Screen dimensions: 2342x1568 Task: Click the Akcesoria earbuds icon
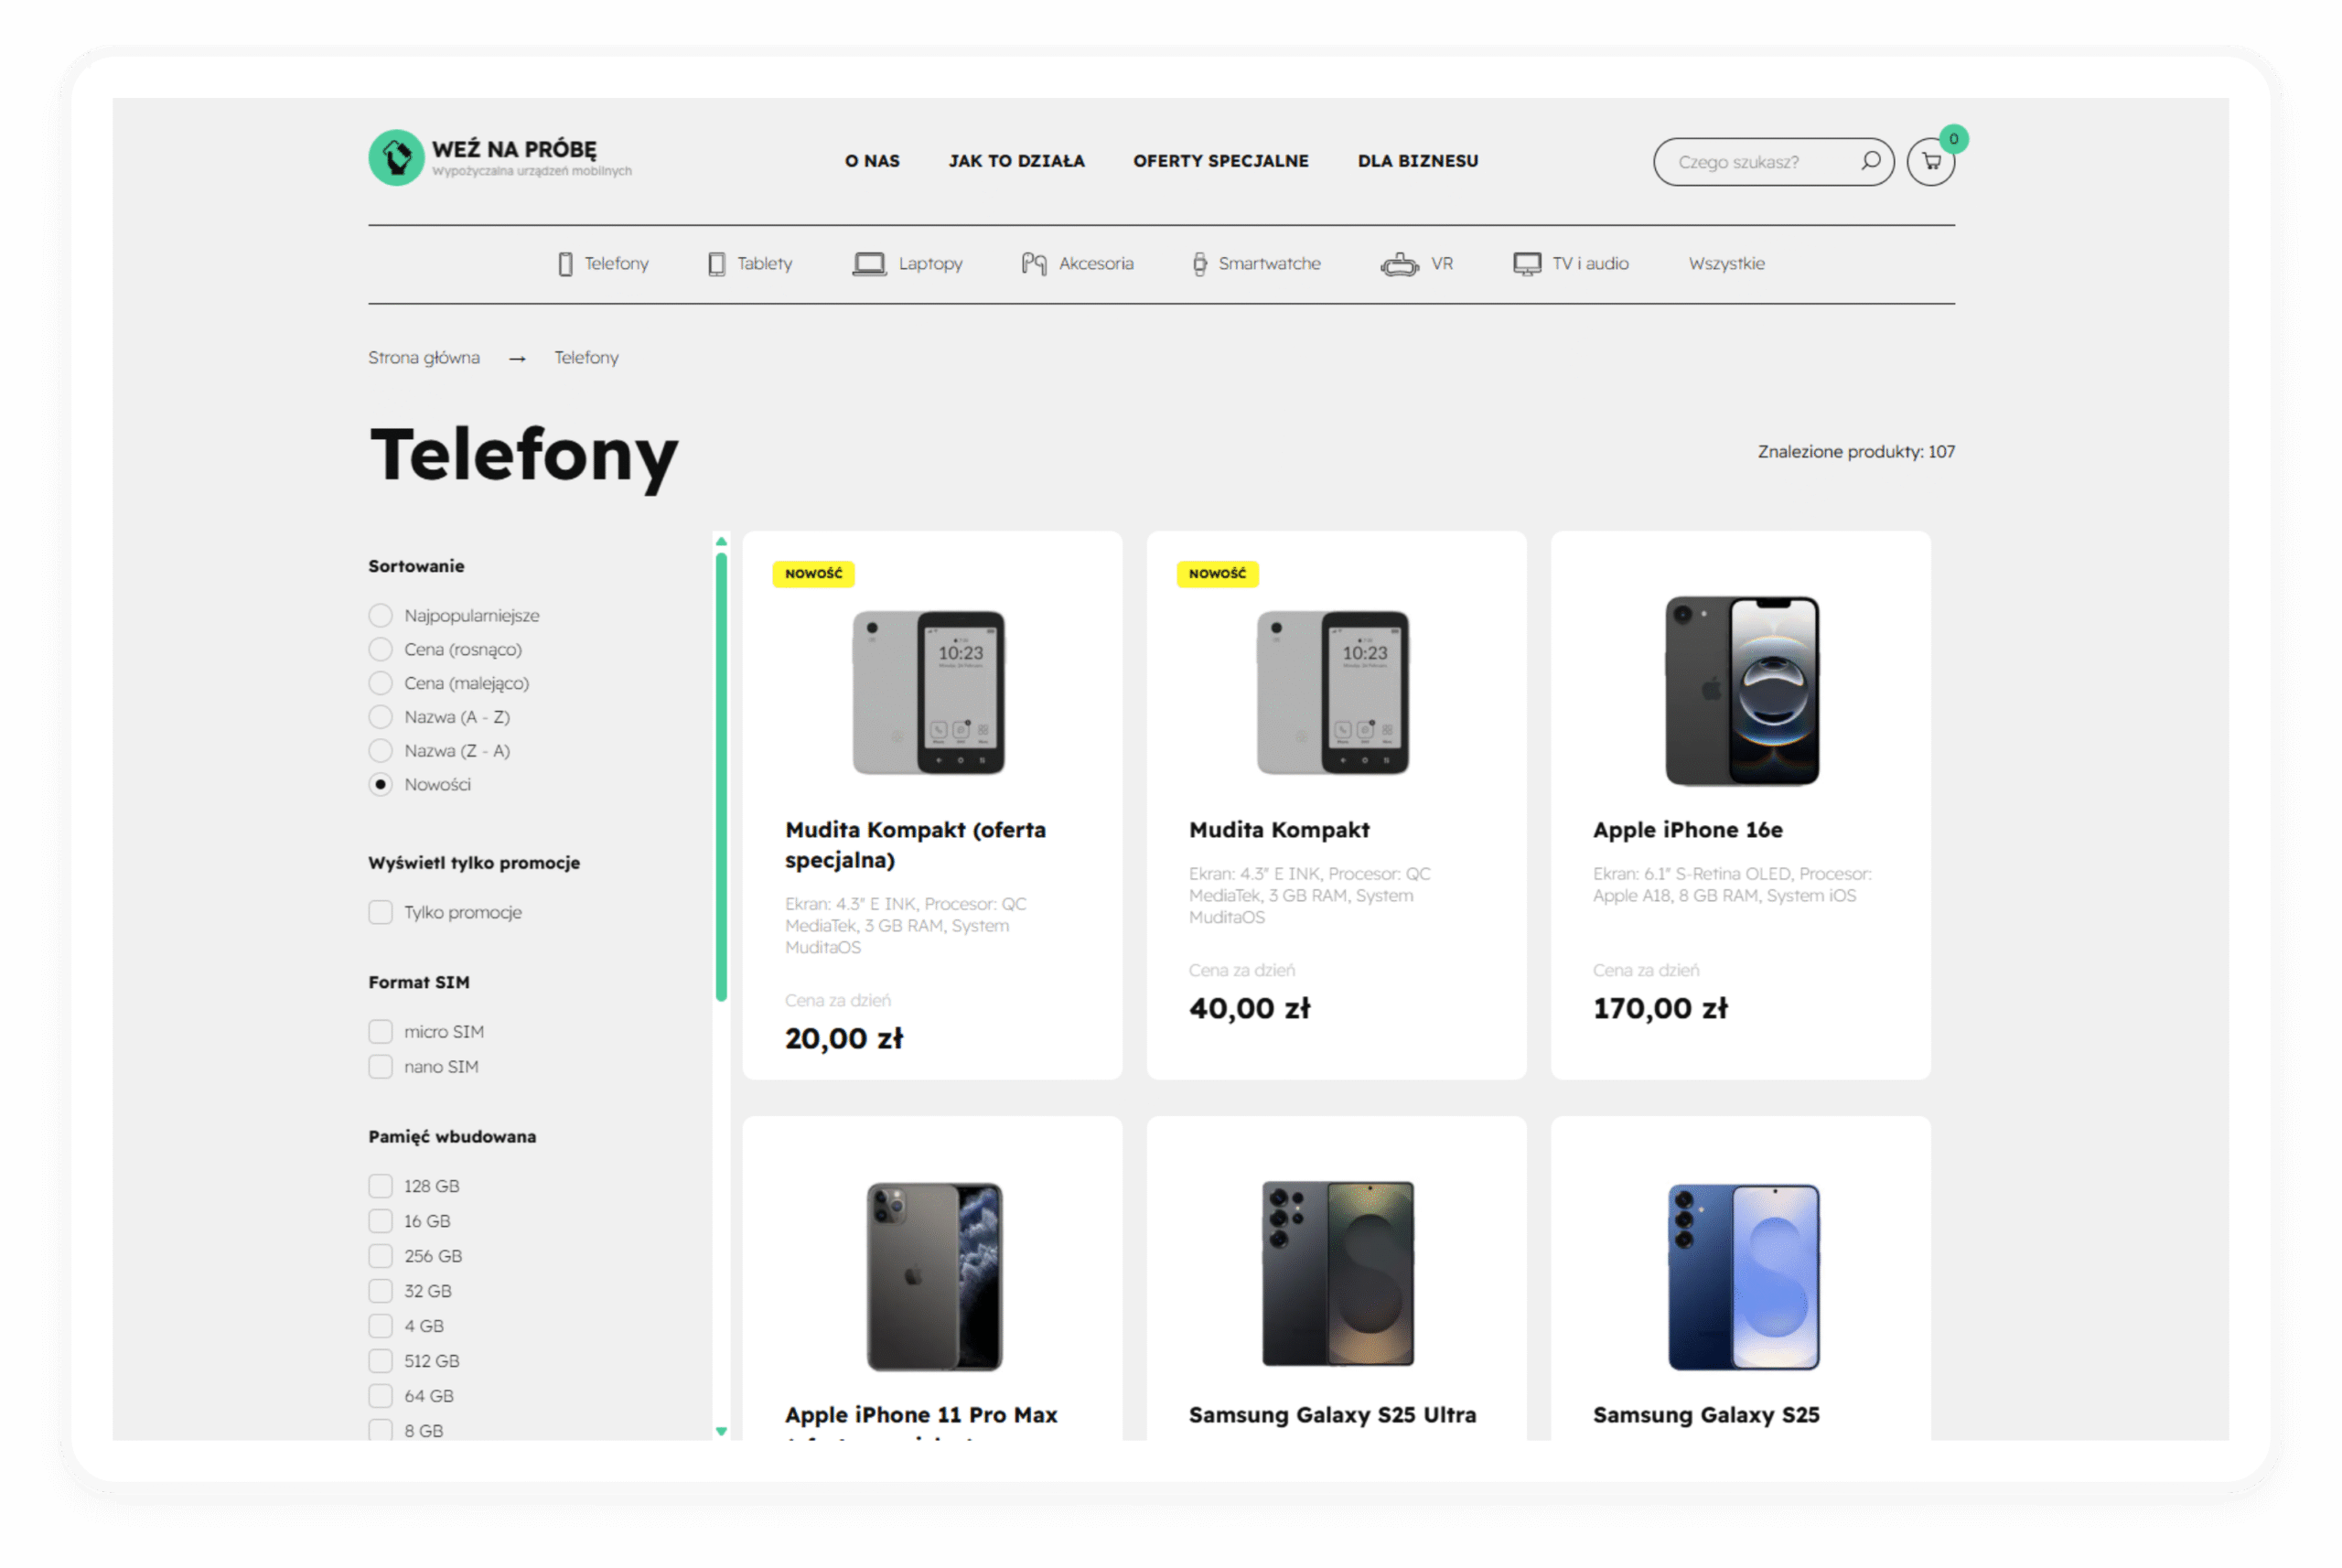[x=1034, y=264]
